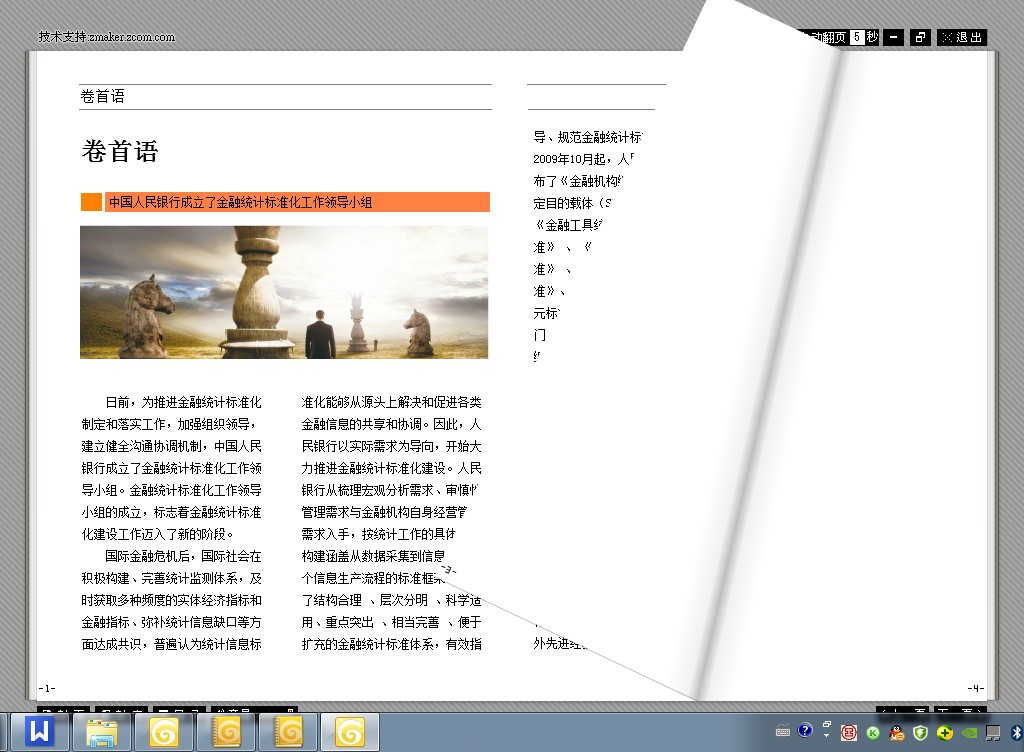
Task: Click the 退出 exit button
Action: 961,38
